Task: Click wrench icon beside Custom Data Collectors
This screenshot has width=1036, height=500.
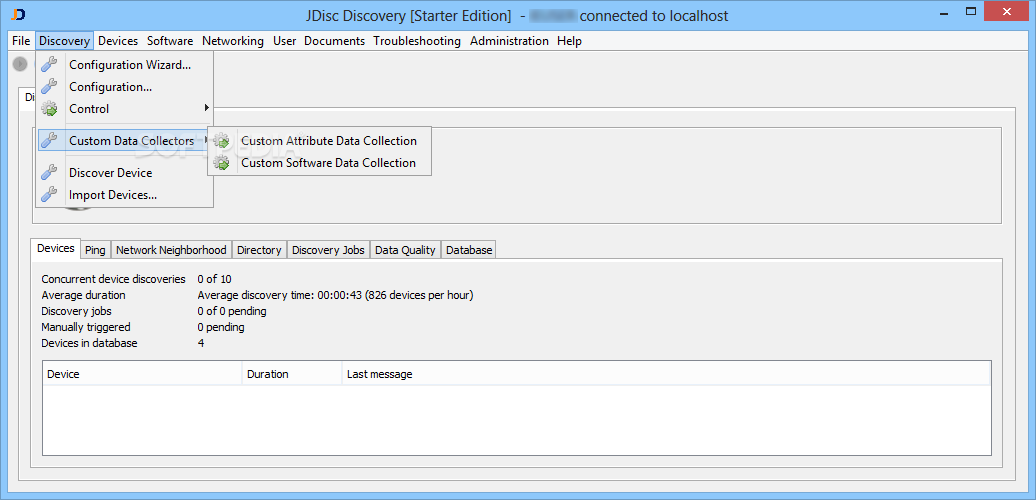Action: pyautogui.click(x=49, y=141)
